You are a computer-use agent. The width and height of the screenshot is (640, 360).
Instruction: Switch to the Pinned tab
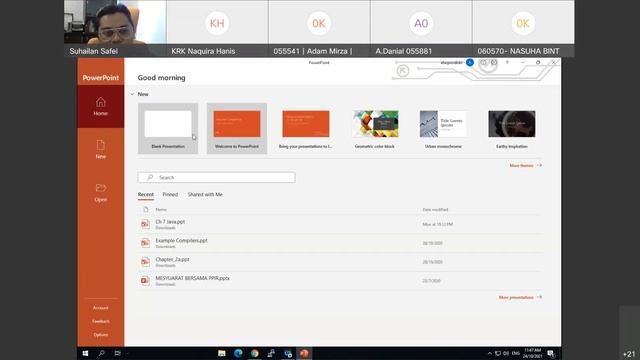point(170,195)
